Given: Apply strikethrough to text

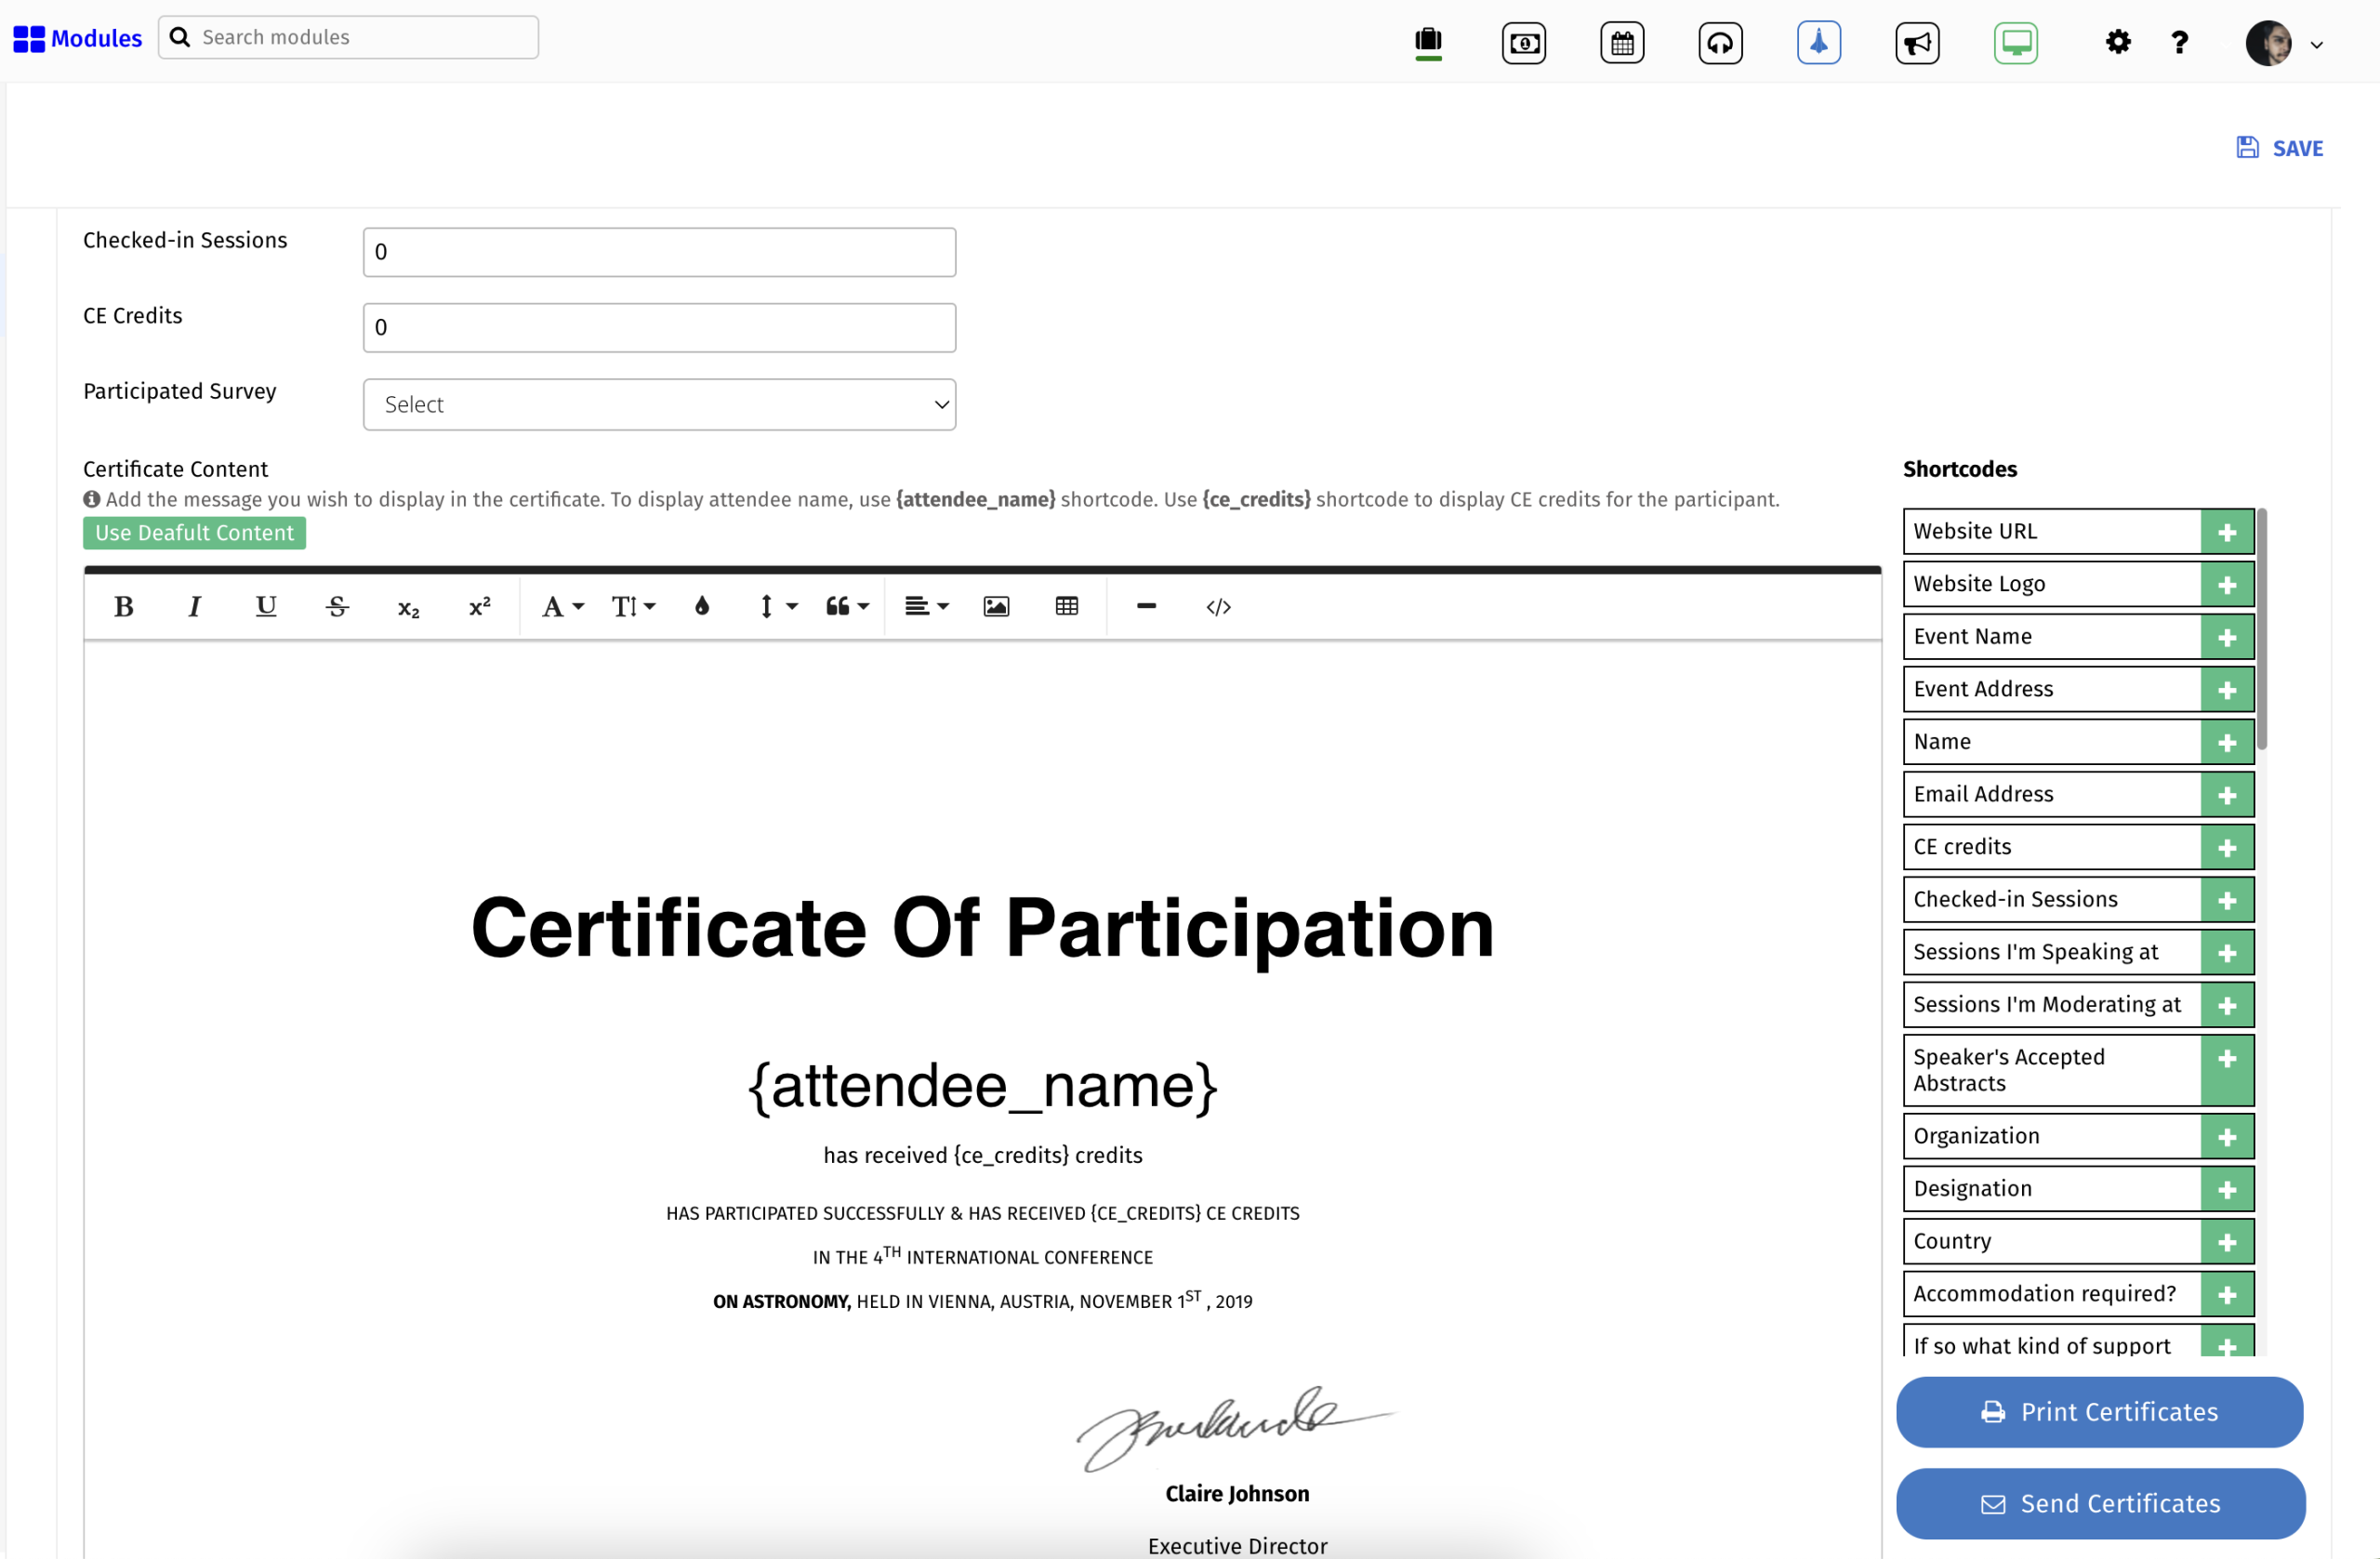Looking at the screenshot, I should coord(337,607).
